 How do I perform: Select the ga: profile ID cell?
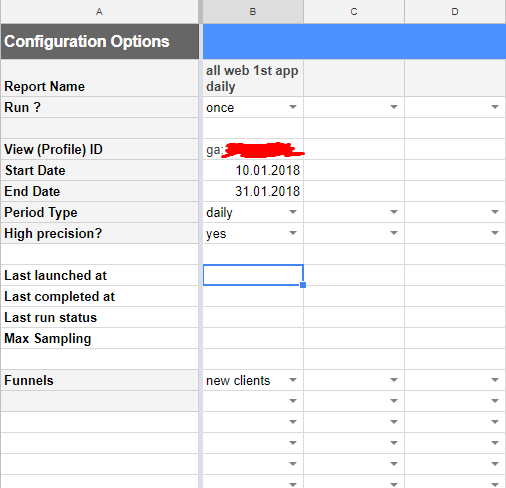pos(253,149)
